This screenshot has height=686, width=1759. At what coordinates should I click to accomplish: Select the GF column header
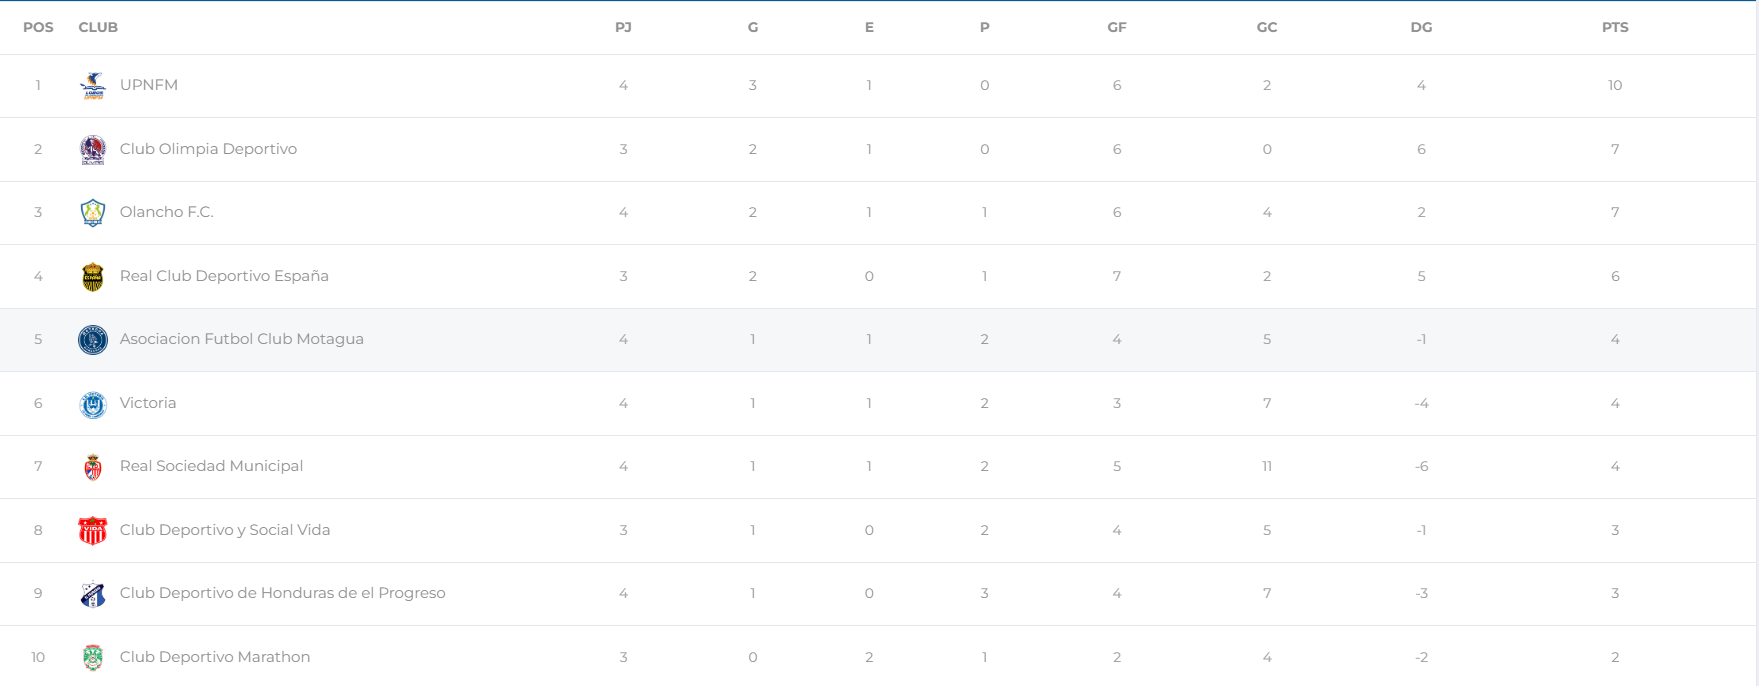1117,27
